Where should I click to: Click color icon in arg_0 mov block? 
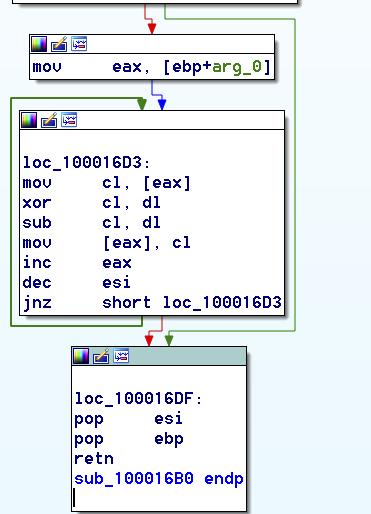pos(39,44)
